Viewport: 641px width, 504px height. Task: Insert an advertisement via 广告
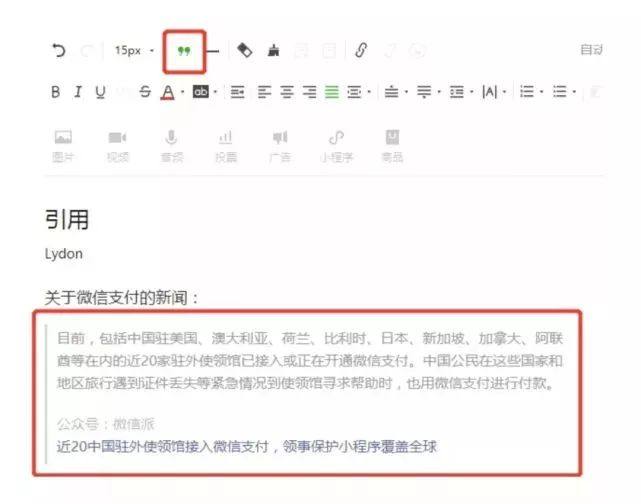(x=280, y=146)
